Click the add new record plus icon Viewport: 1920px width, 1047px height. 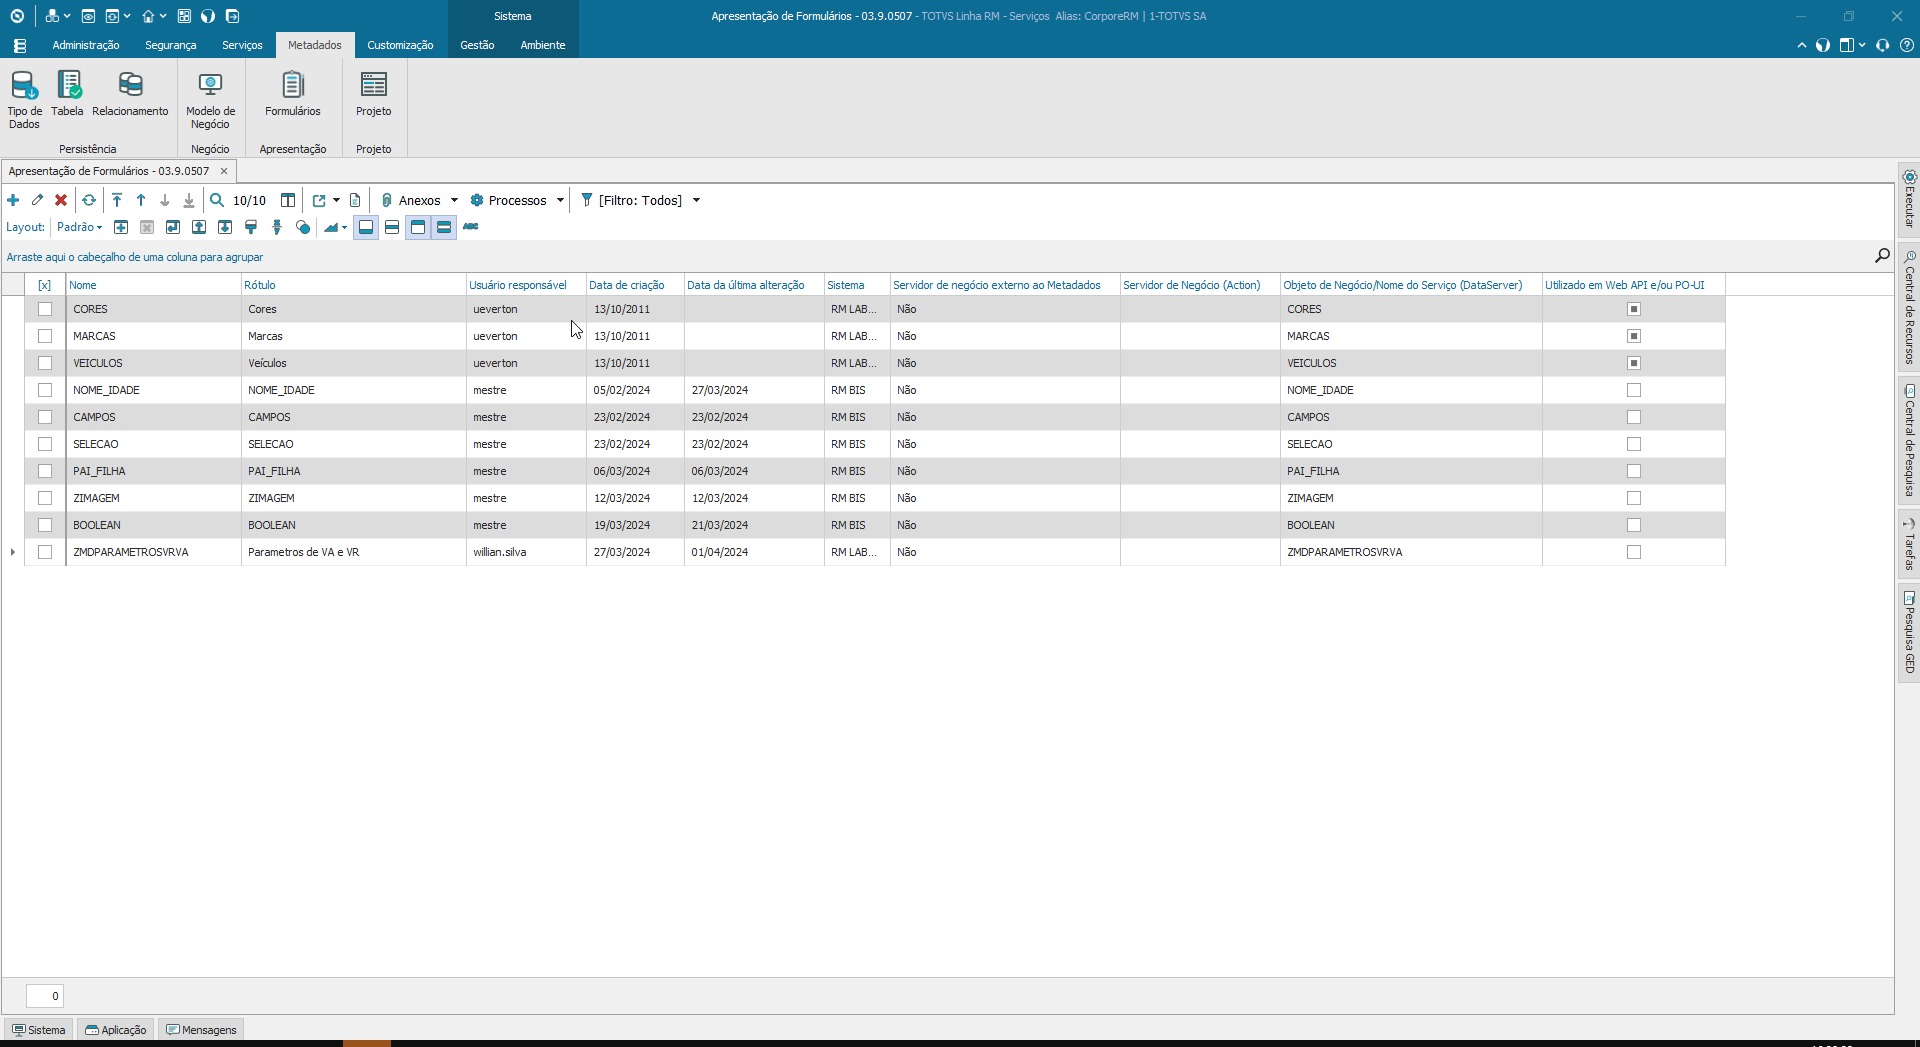13,200
